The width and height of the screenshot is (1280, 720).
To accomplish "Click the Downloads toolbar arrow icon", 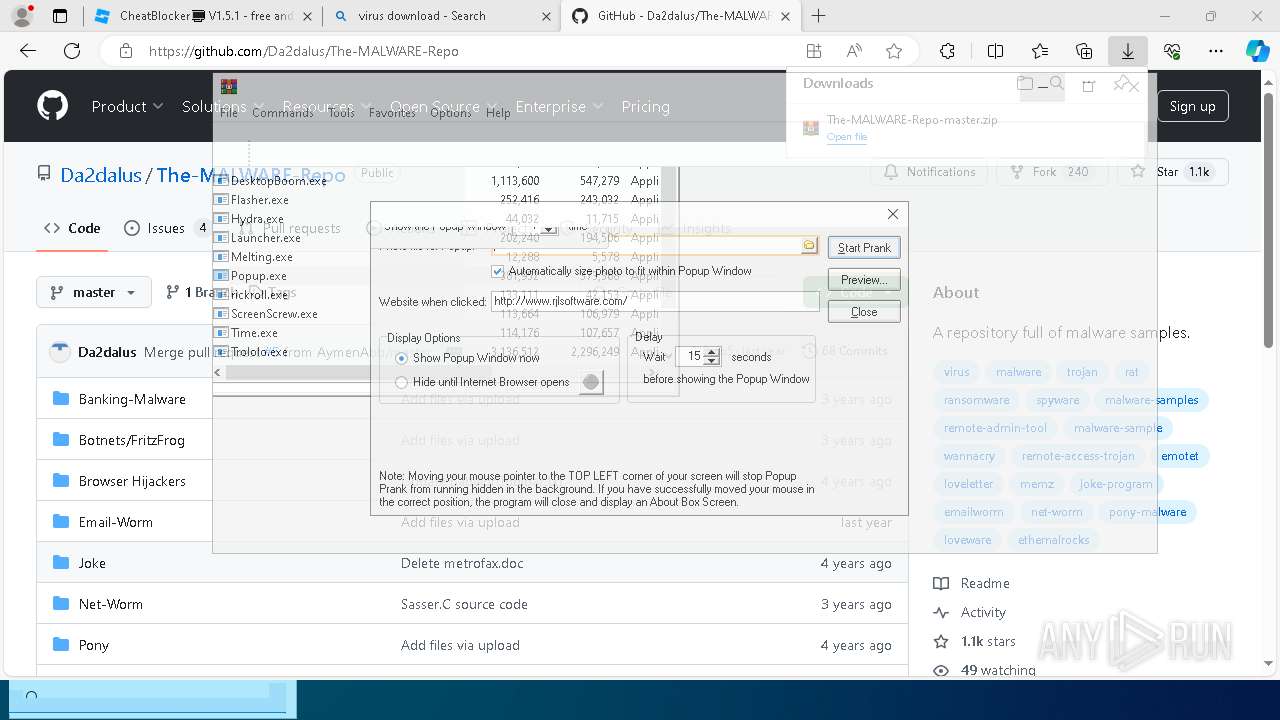I will click(1128, 51).
